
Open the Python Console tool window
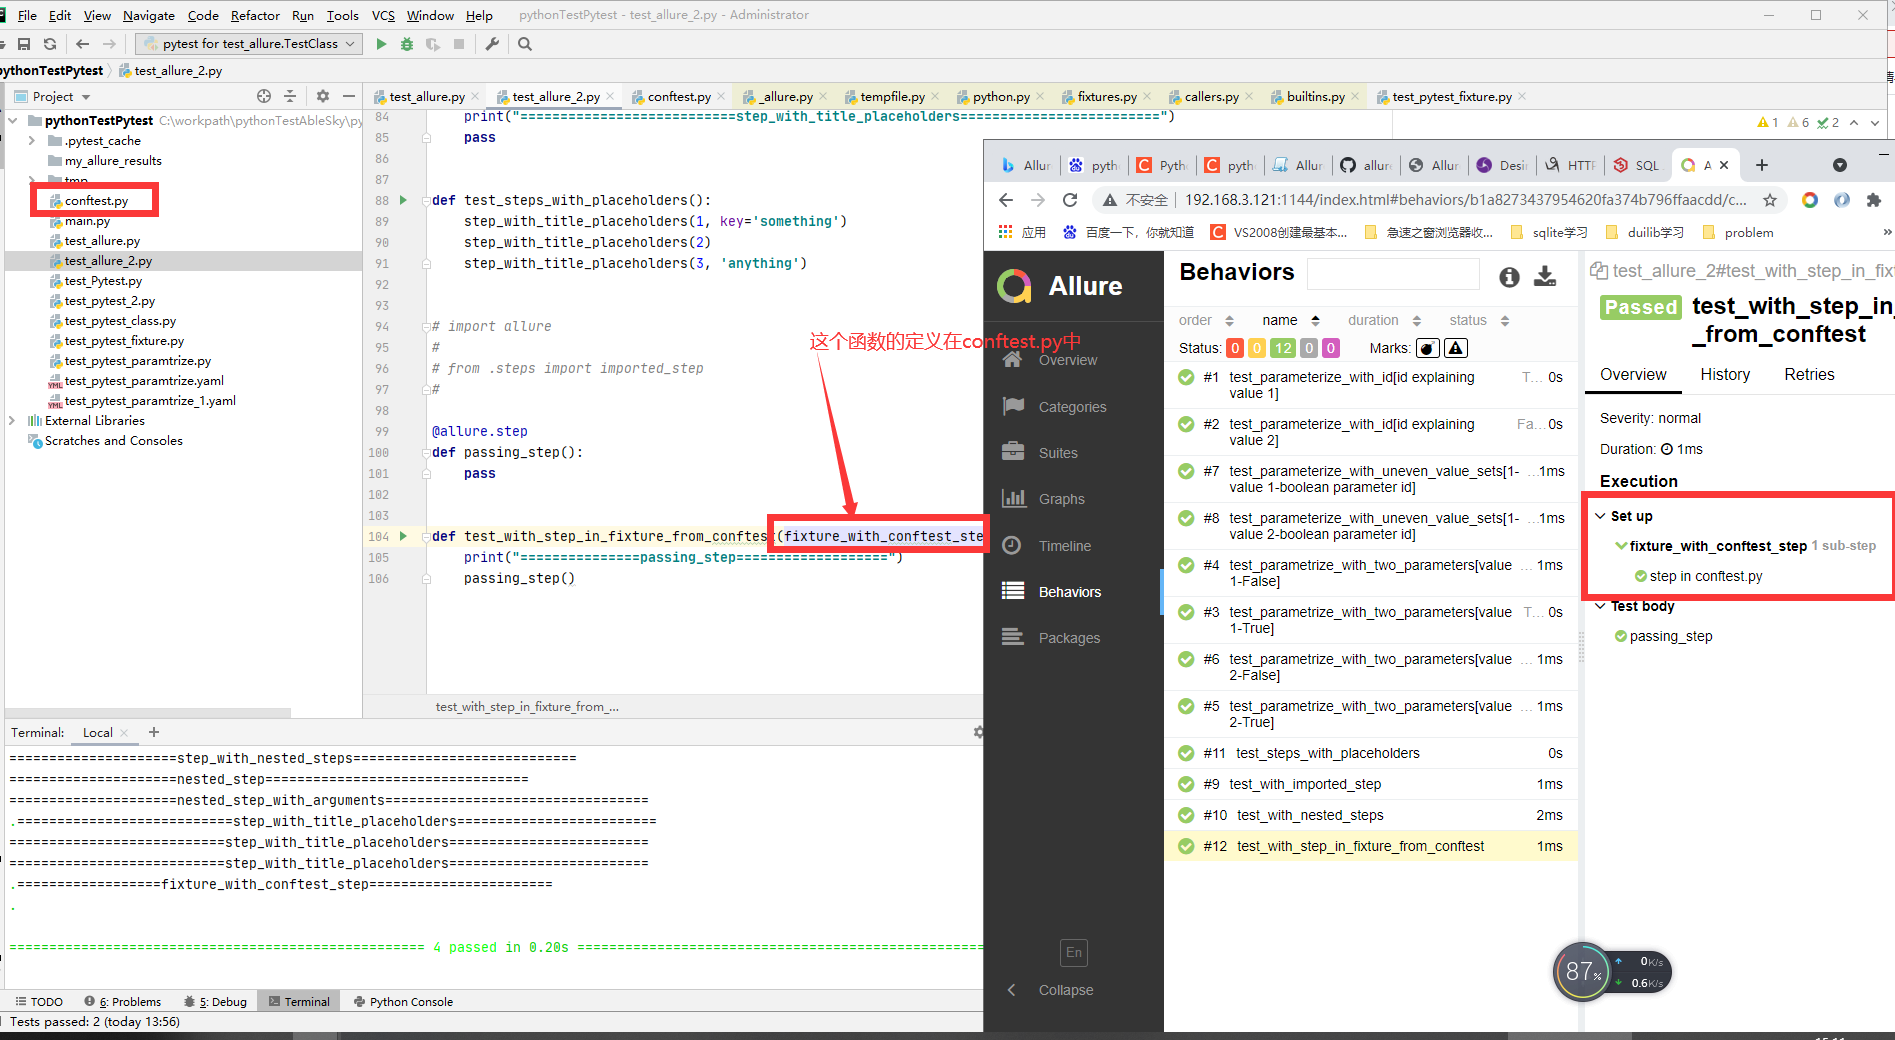[403, 1001]
